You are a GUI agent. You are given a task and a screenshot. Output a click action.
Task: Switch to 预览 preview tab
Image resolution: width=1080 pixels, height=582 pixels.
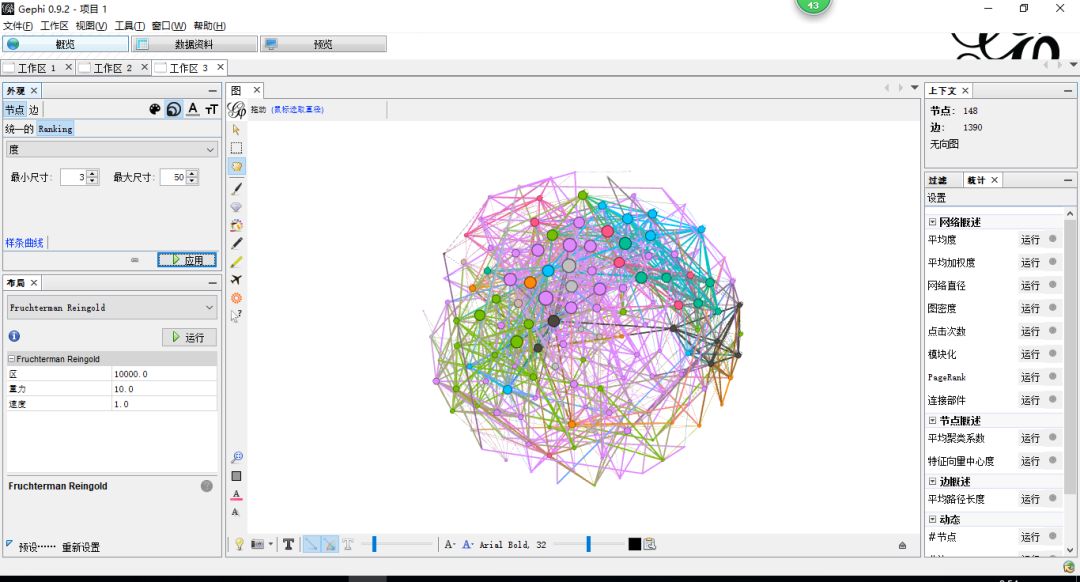click(x=323, y=44)
